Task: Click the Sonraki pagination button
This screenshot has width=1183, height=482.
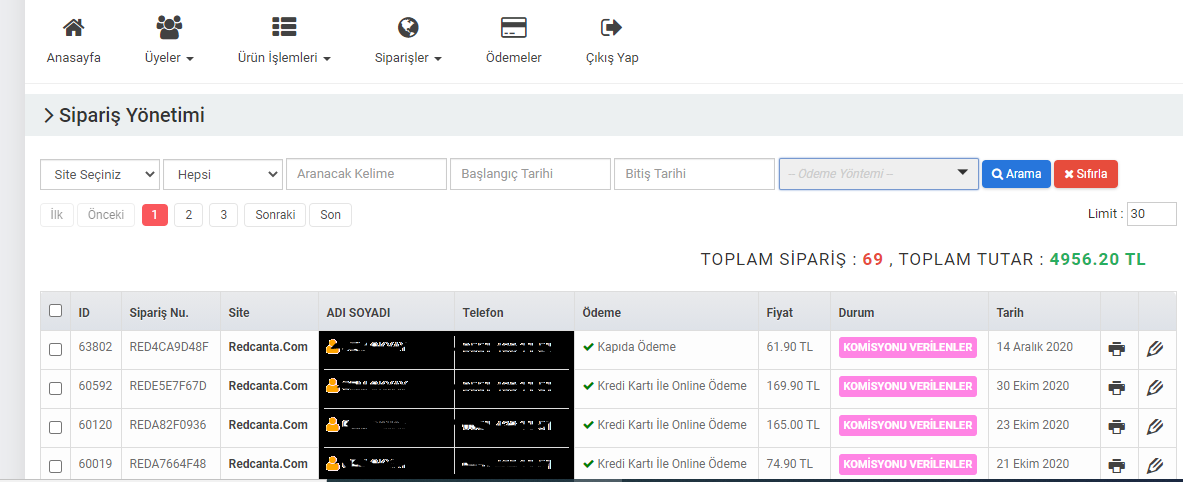Action: (x=275, y=215)
